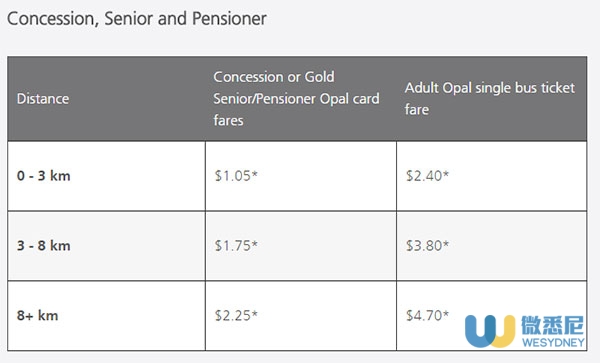Click the 0 - 3 km row label

[44, 176]
